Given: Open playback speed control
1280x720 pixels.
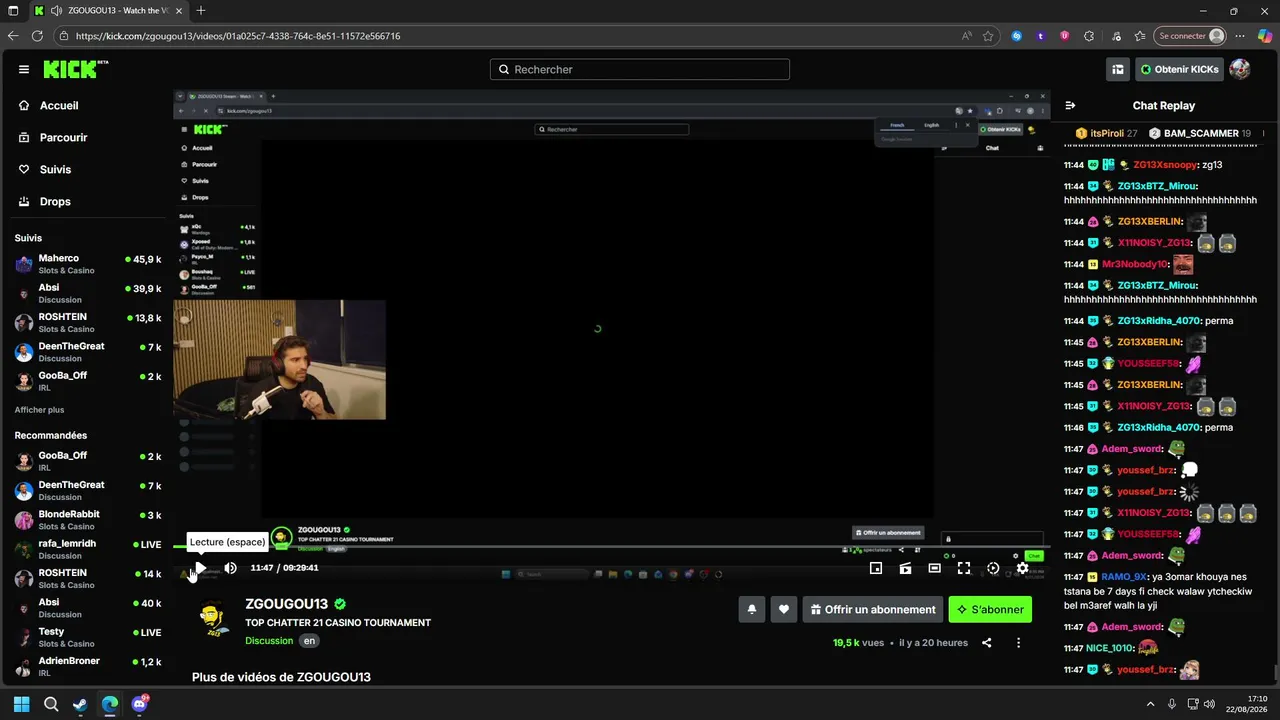Looking at the screenshot, I should point(993,568).
